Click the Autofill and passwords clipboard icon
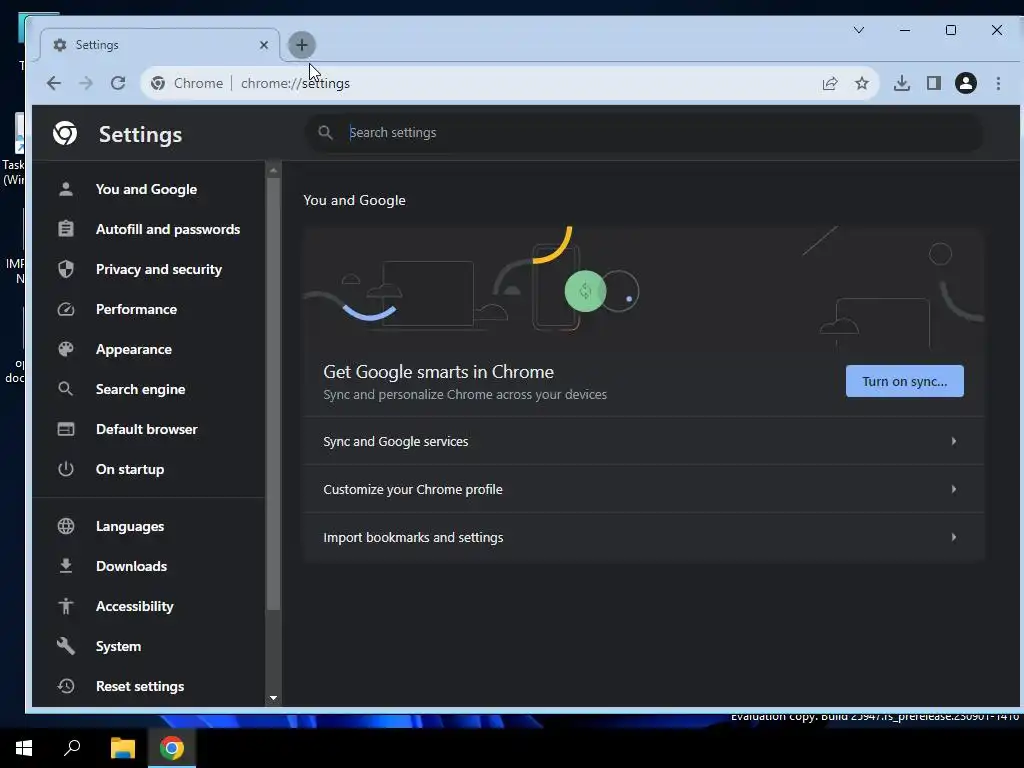This screenshot has width=1024, height=768. tap(65, 229)
